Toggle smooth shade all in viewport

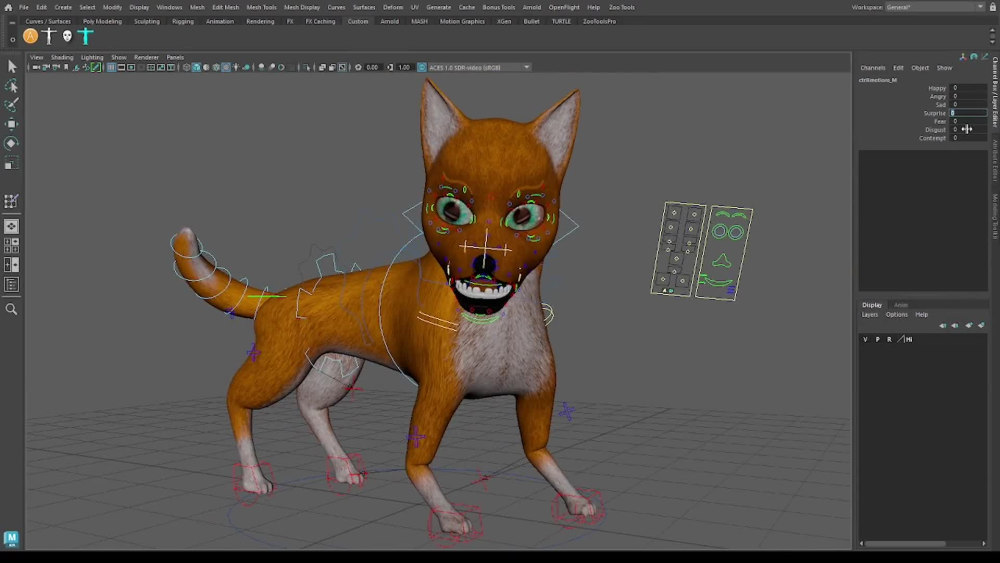click(x=196, y=67)
